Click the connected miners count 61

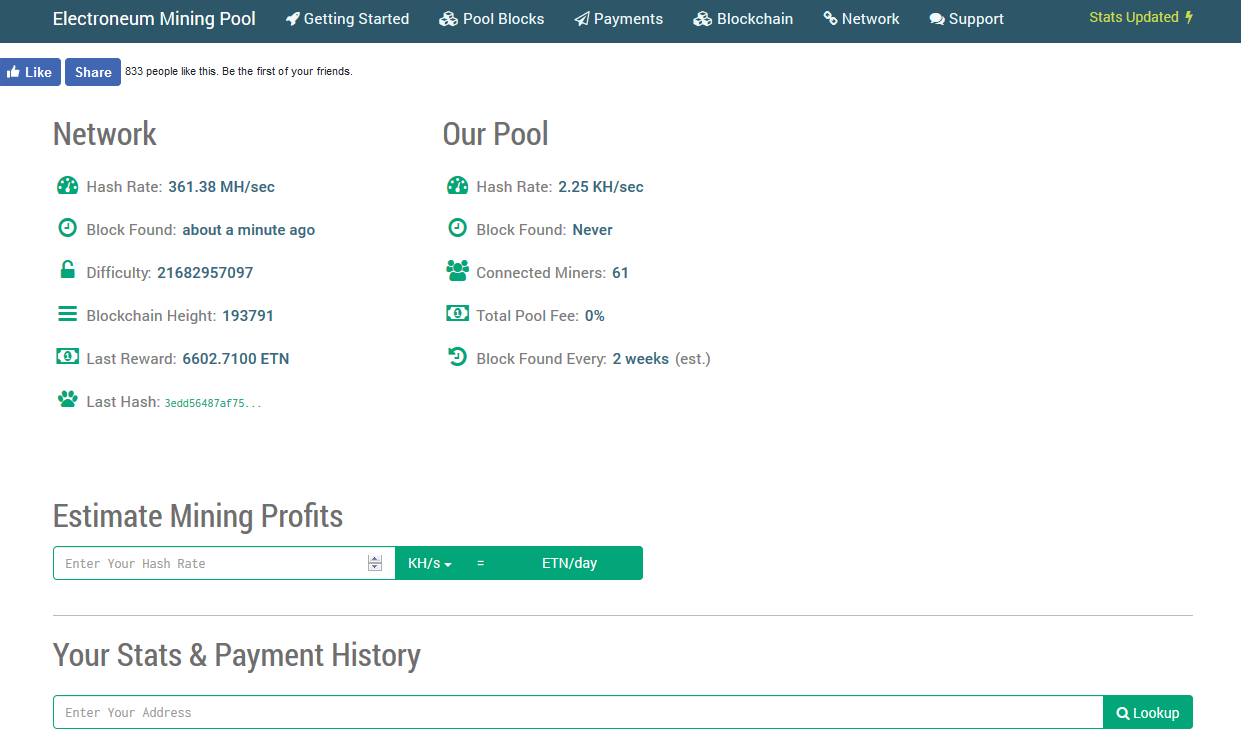[x=620, y=273]
